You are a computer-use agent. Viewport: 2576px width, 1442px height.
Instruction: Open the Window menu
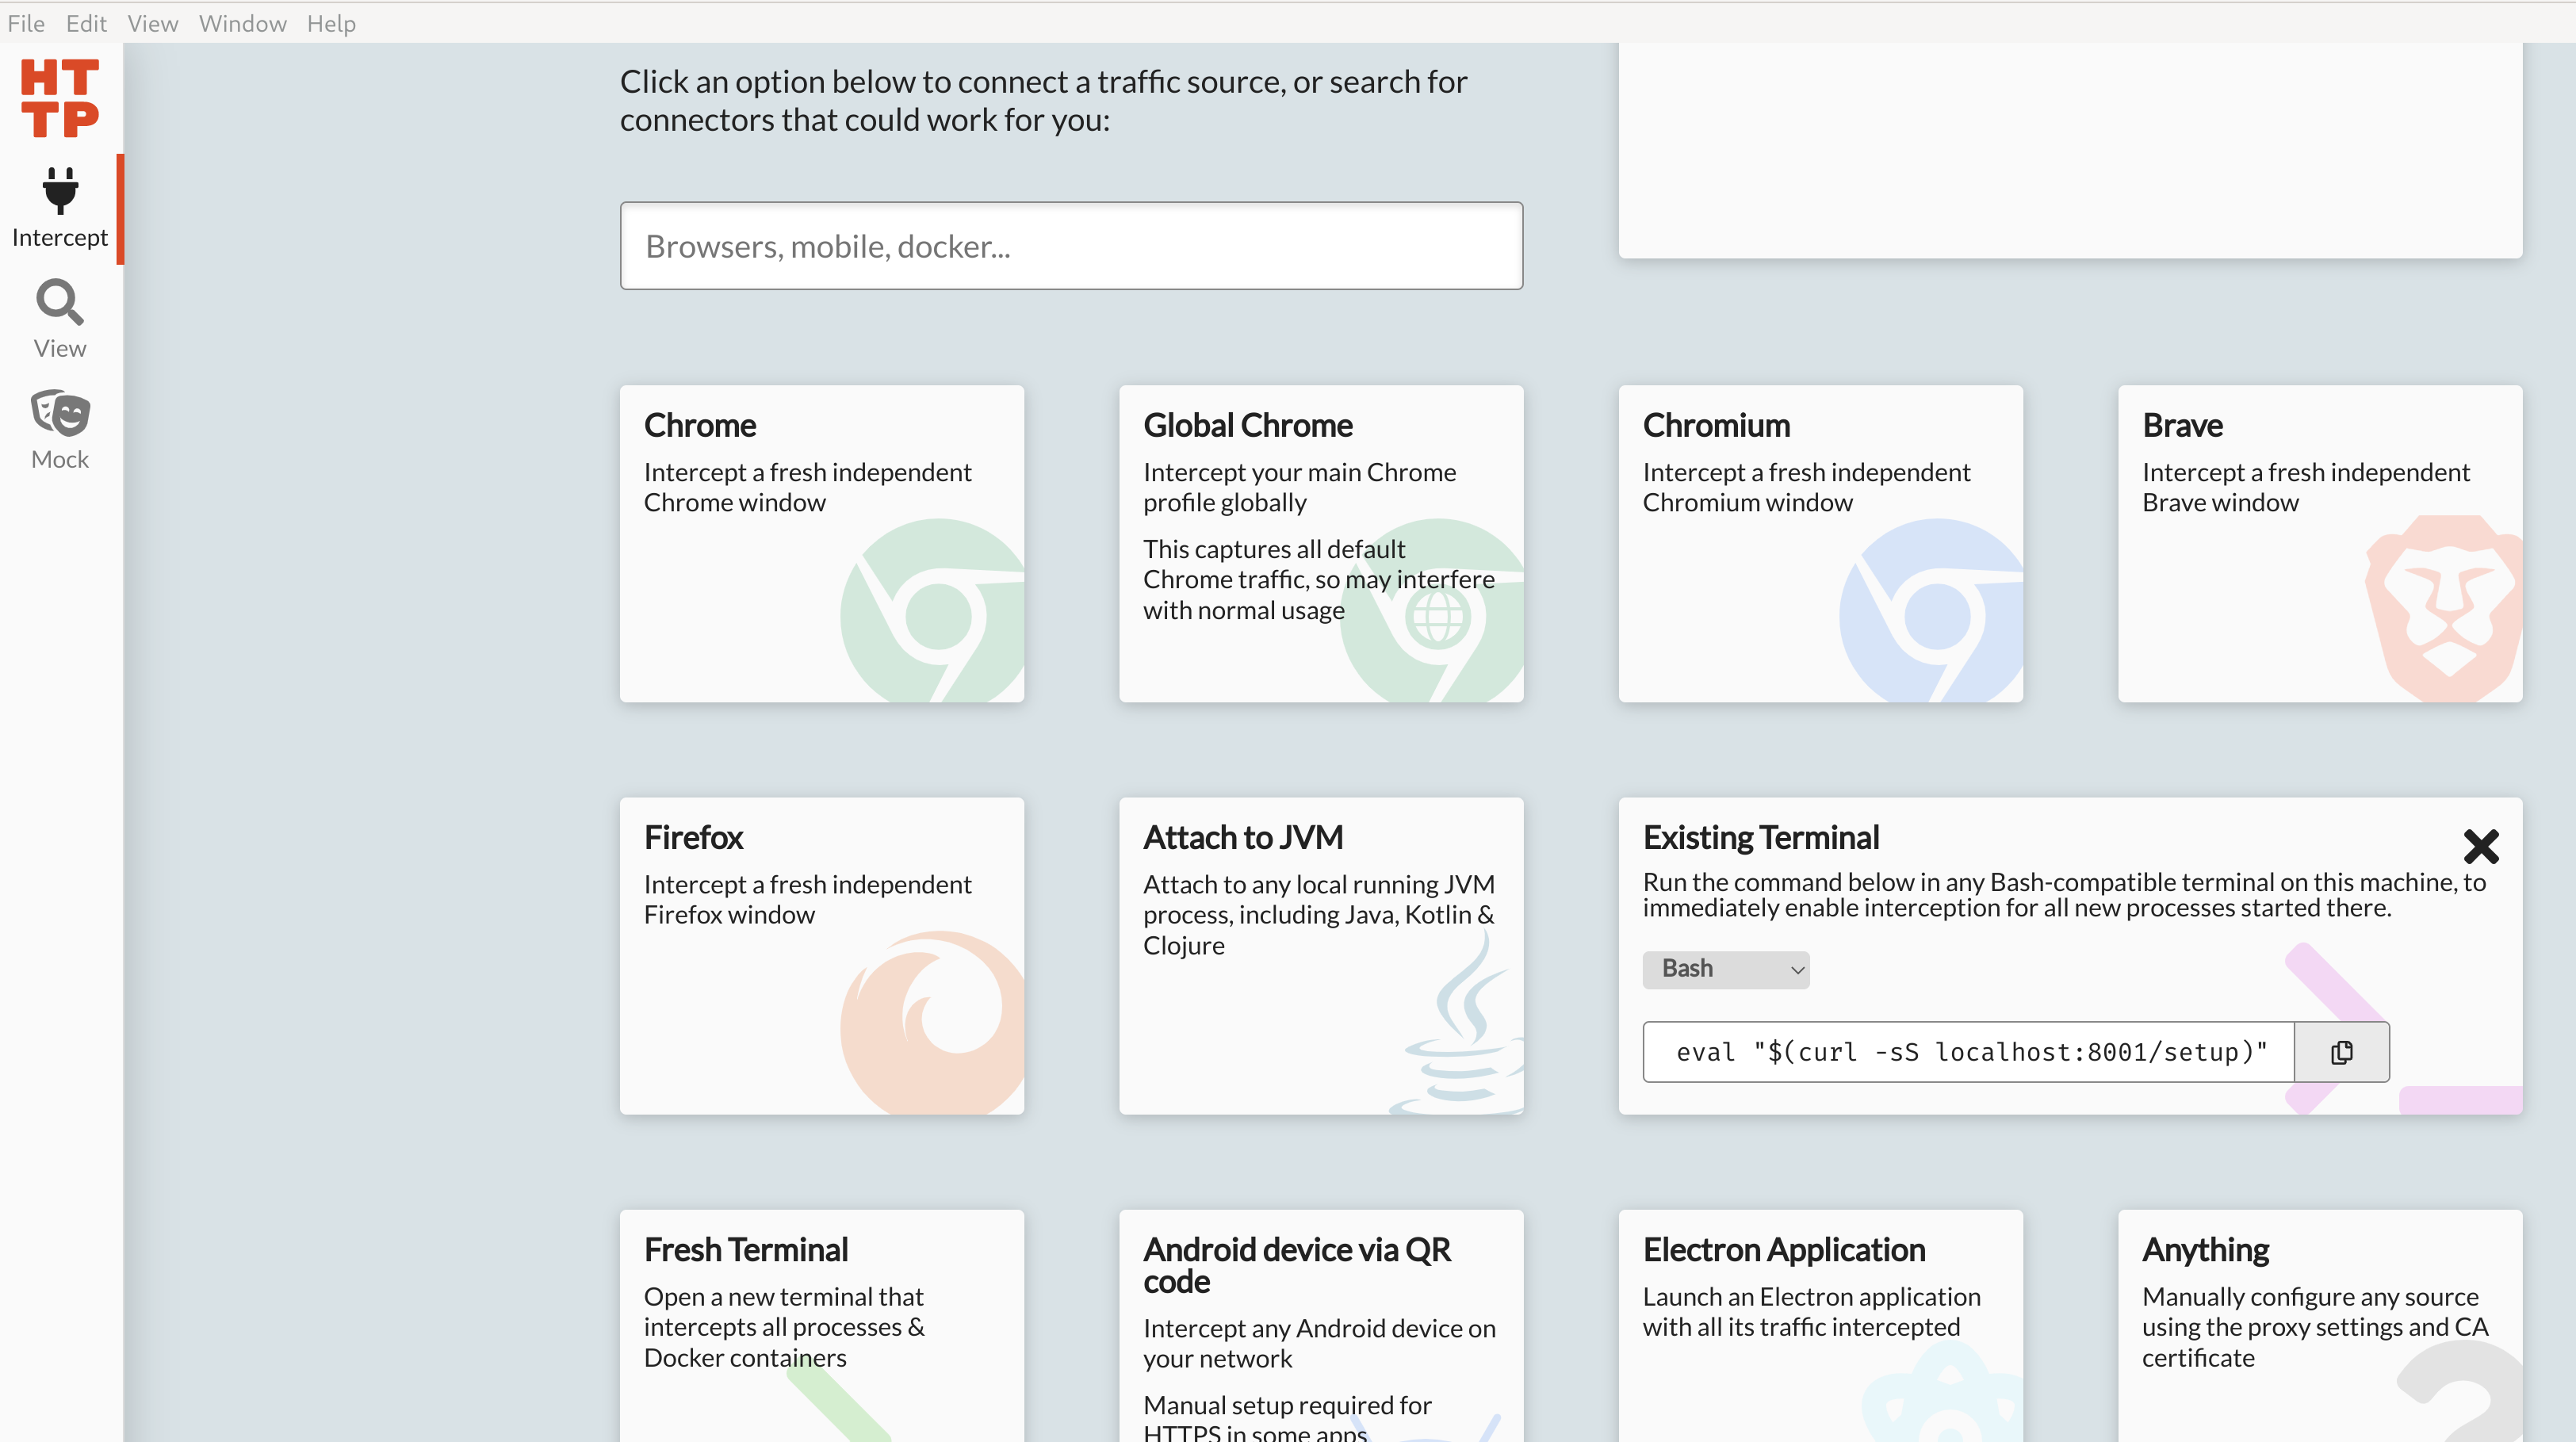pyautogui.click(x=242, y=23)
